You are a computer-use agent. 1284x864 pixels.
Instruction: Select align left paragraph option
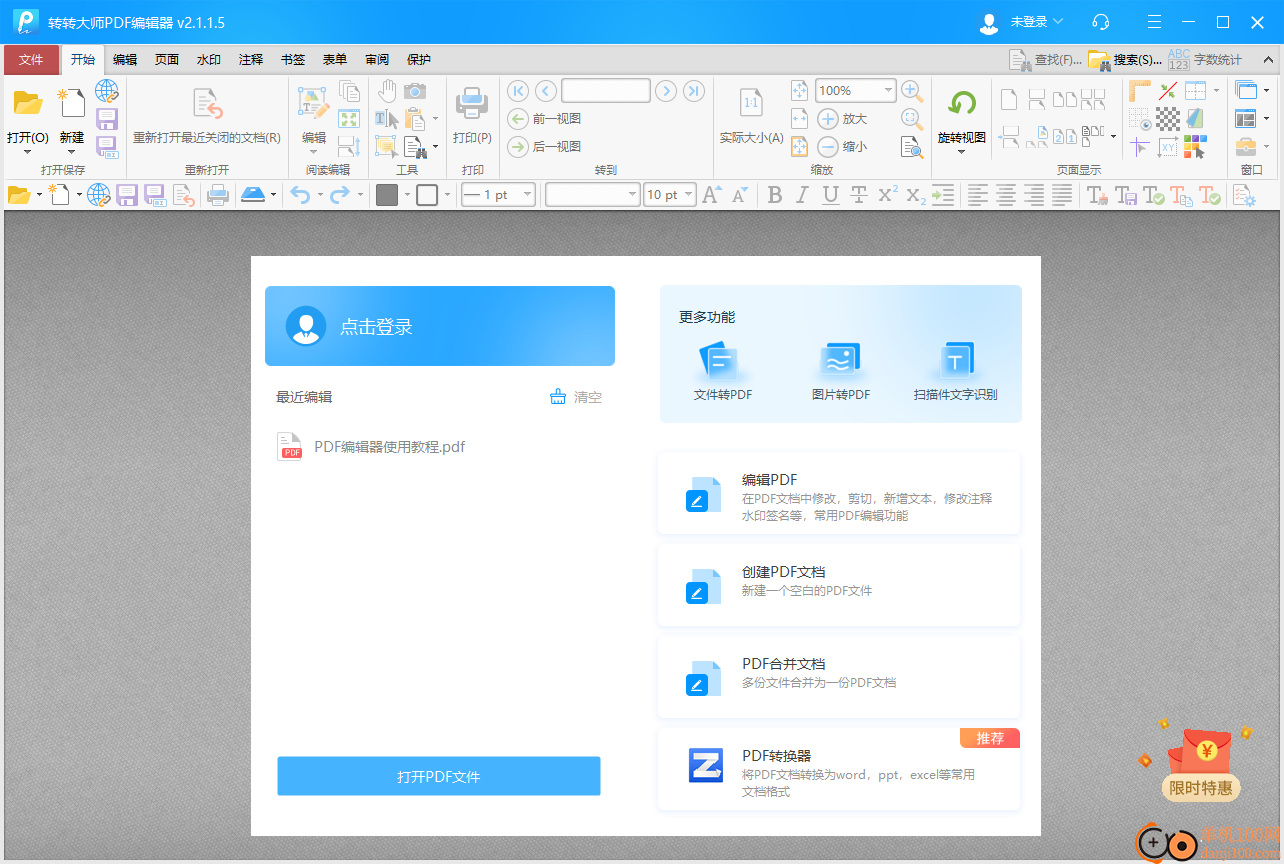(x=978, y=195)
